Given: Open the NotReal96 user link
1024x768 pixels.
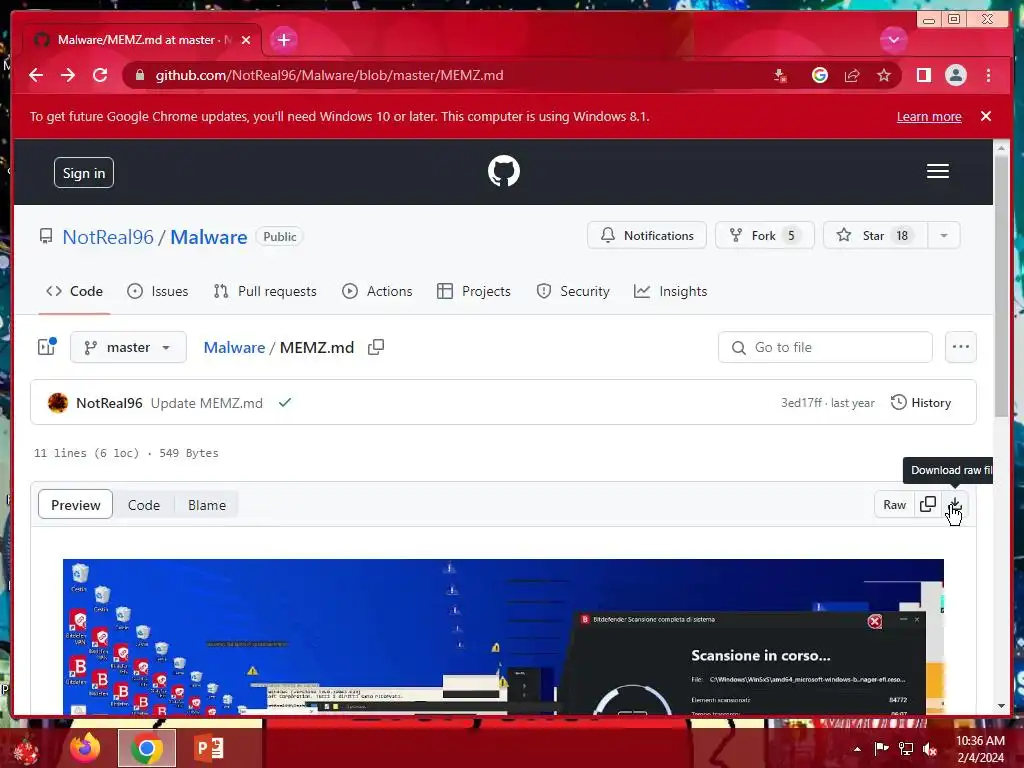Looking at the screenshot, I should 108,236.
